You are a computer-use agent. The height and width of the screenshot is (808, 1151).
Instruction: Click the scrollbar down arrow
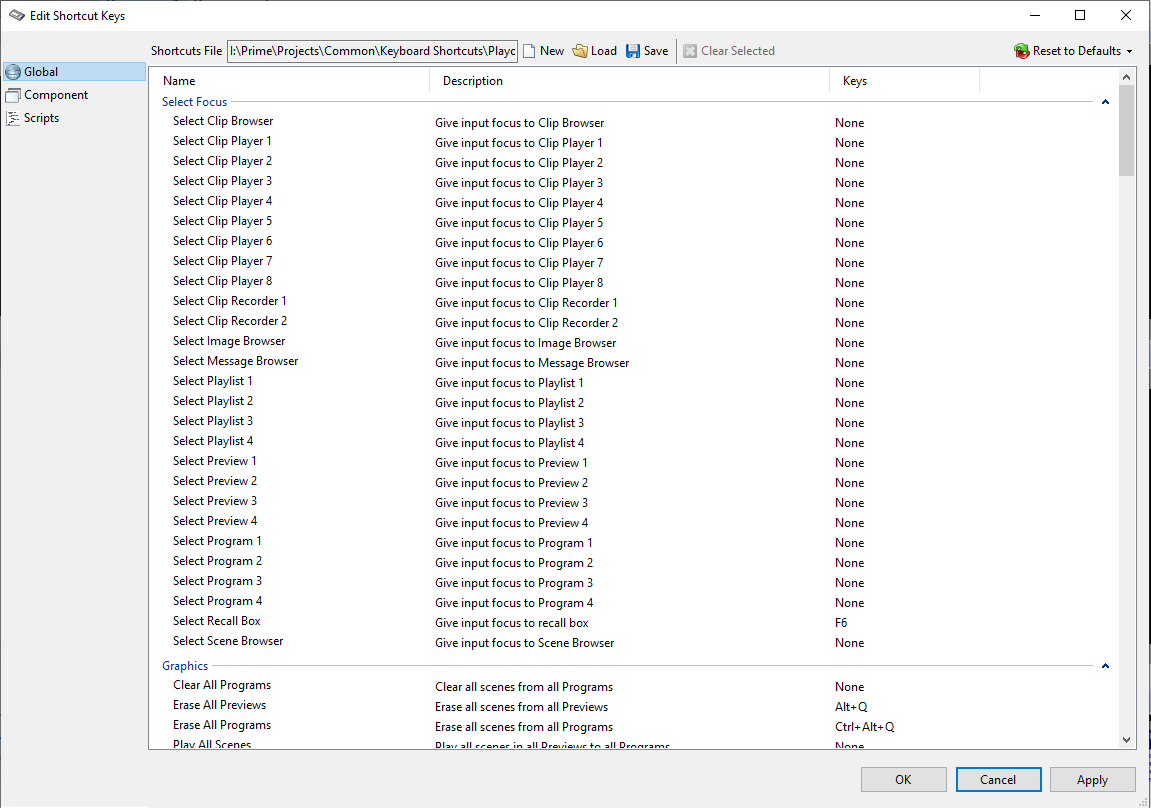point(1127,740)
